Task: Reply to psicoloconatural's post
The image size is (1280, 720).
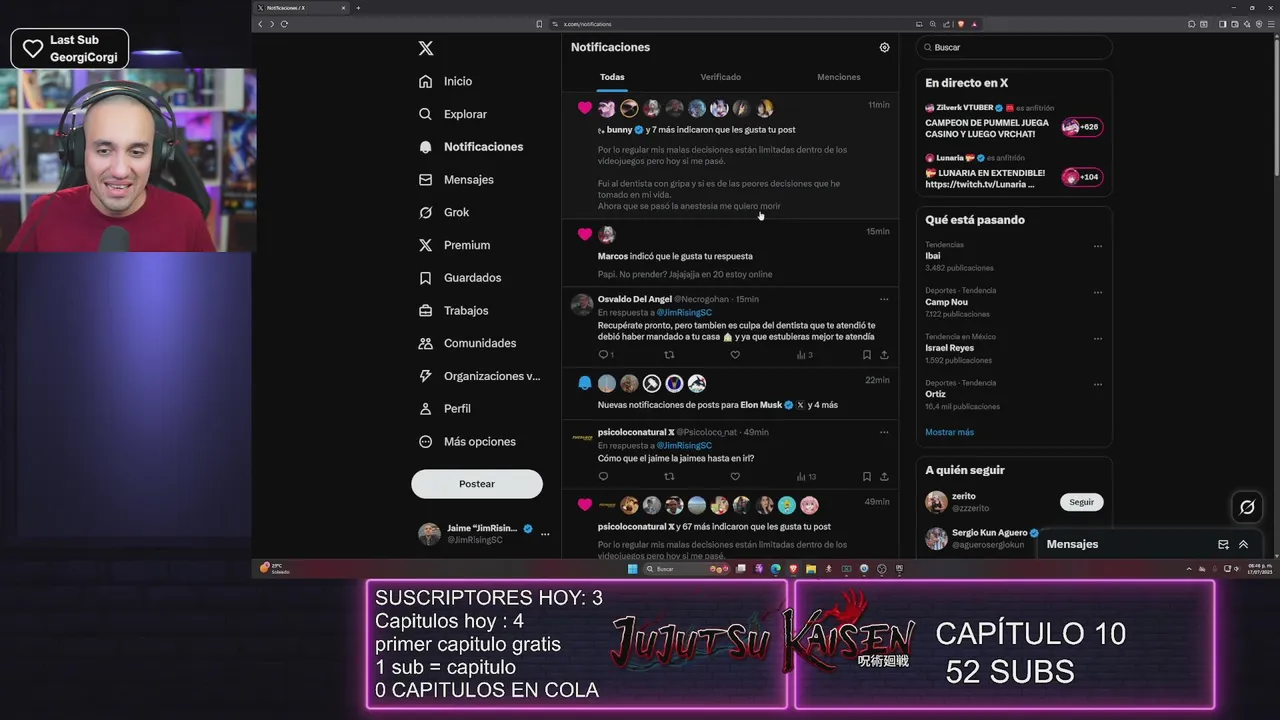Action: 603,477
